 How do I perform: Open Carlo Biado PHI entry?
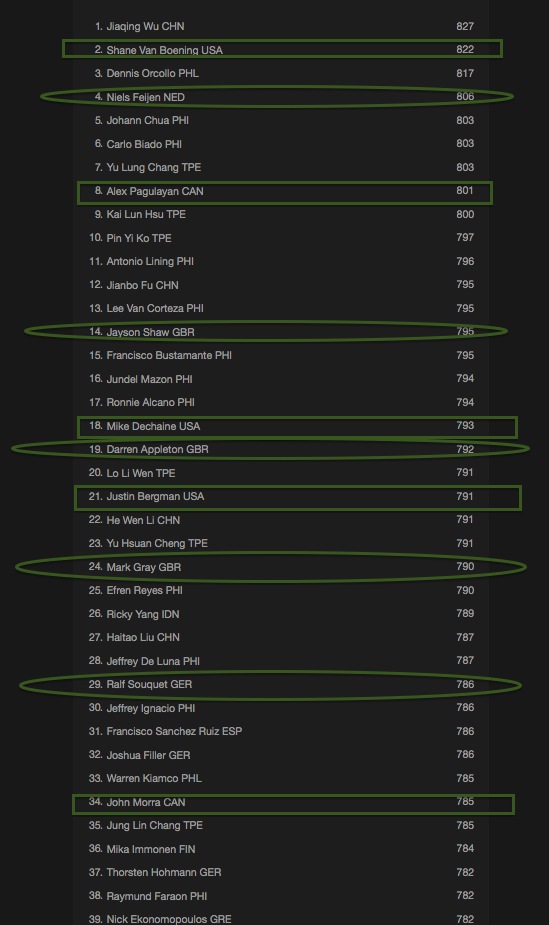(284, 144)
